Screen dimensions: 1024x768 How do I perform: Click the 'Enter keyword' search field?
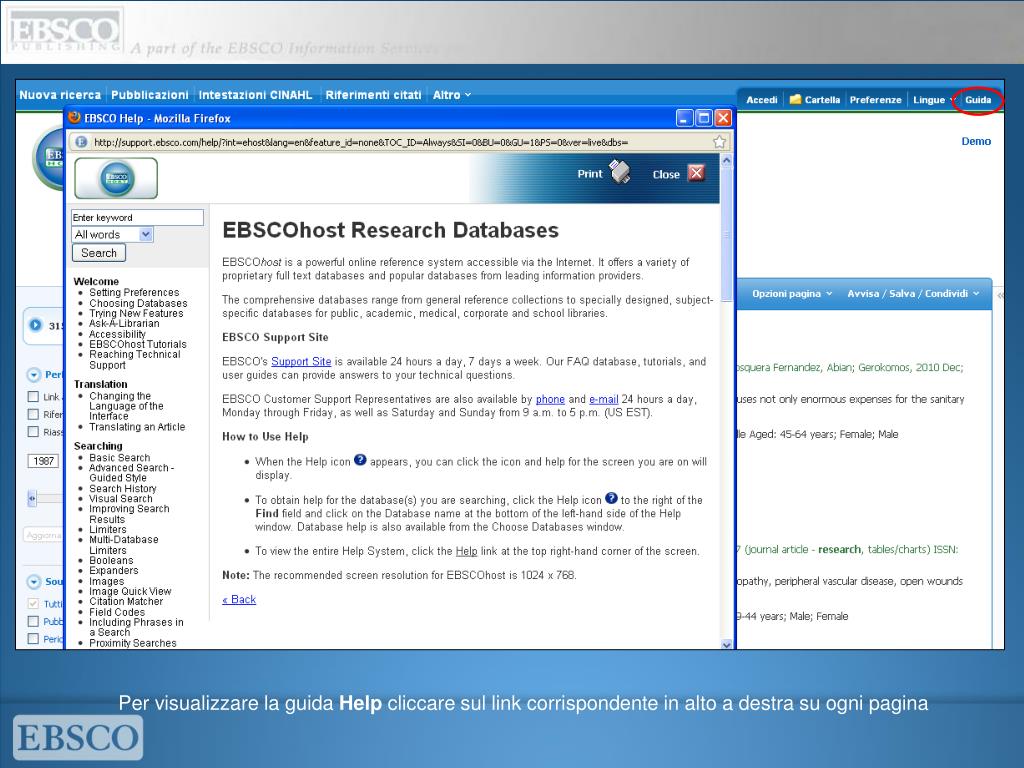[x=137, y=217]
